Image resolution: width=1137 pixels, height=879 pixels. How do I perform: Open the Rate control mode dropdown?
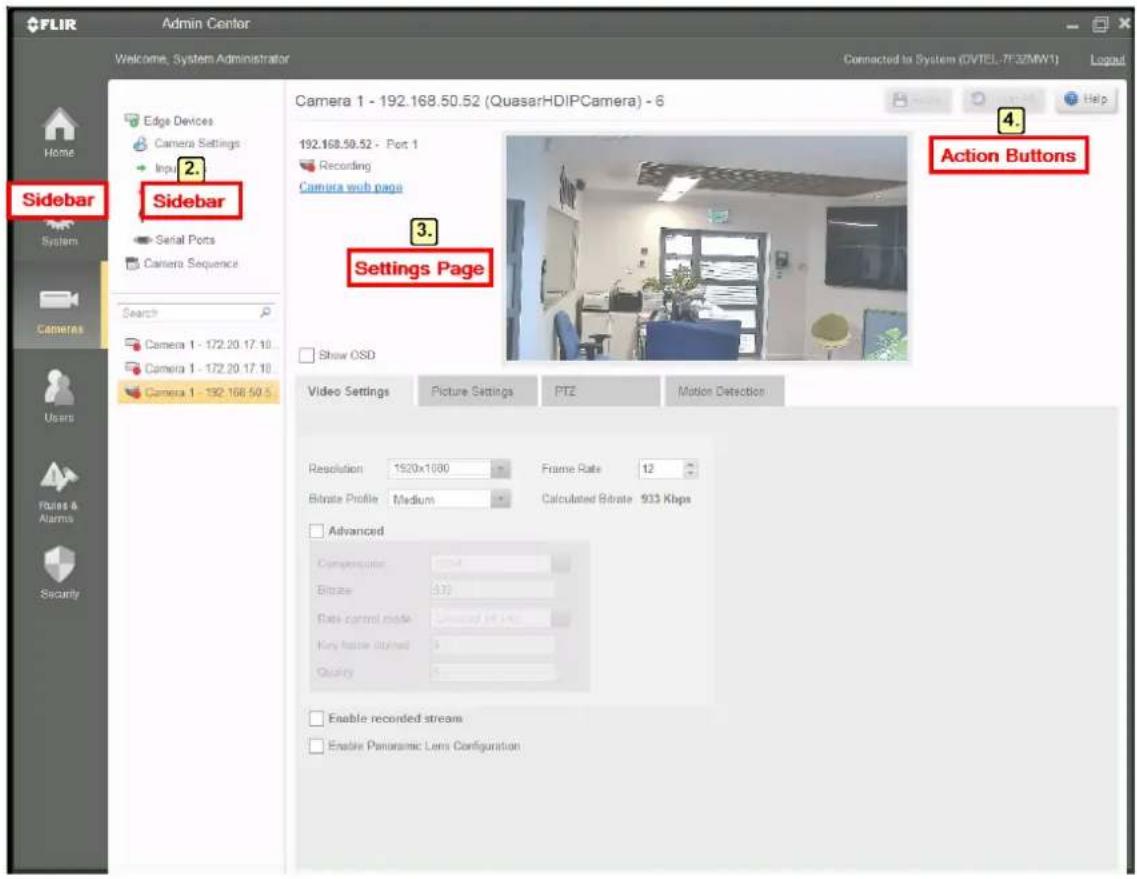(500, 619)
